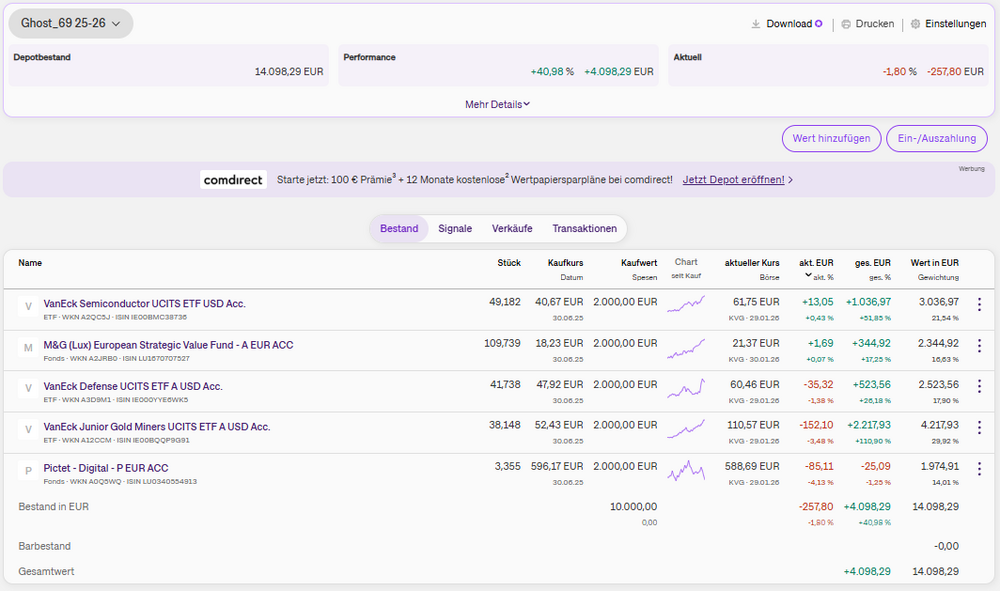Open three-dot menu for VanEck Defense row

pyautogui.click(x=979, y=387)
